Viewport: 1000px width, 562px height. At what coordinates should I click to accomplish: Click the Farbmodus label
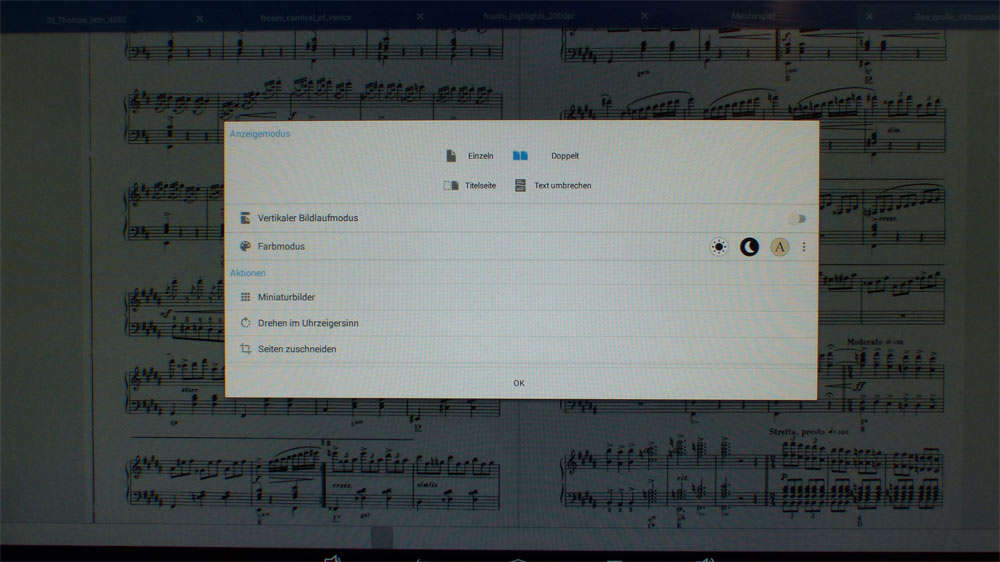click(281, 246)
